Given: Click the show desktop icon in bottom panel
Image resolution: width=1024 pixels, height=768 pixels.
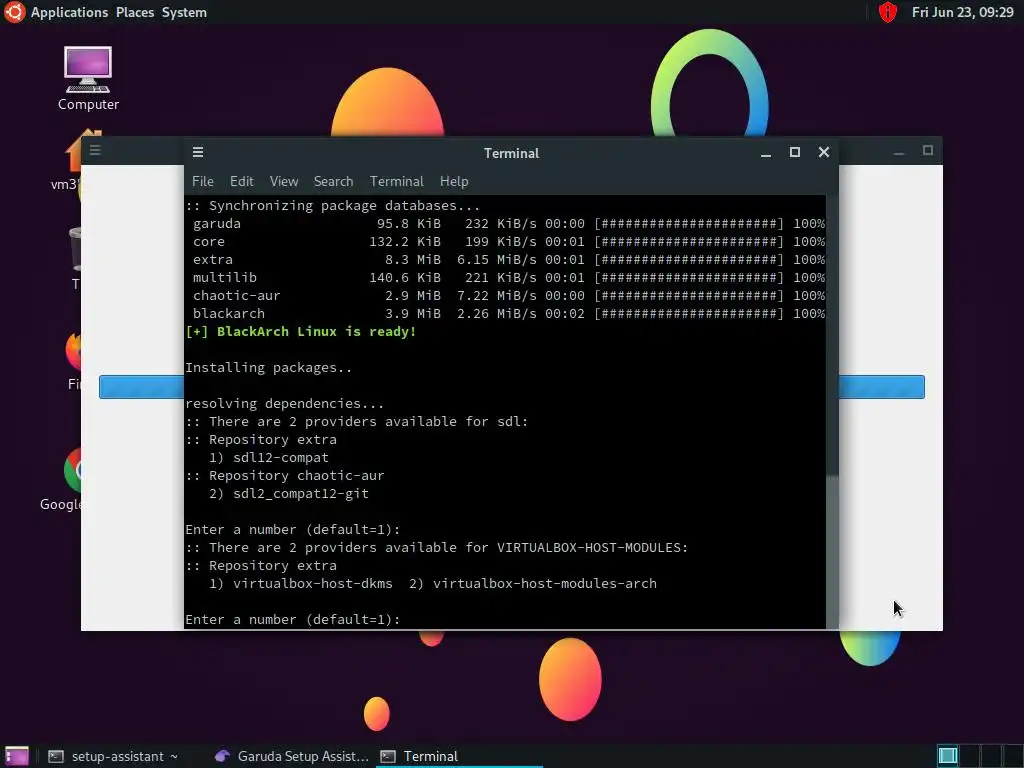Looking at the screenshot, I should pos(17,756).
